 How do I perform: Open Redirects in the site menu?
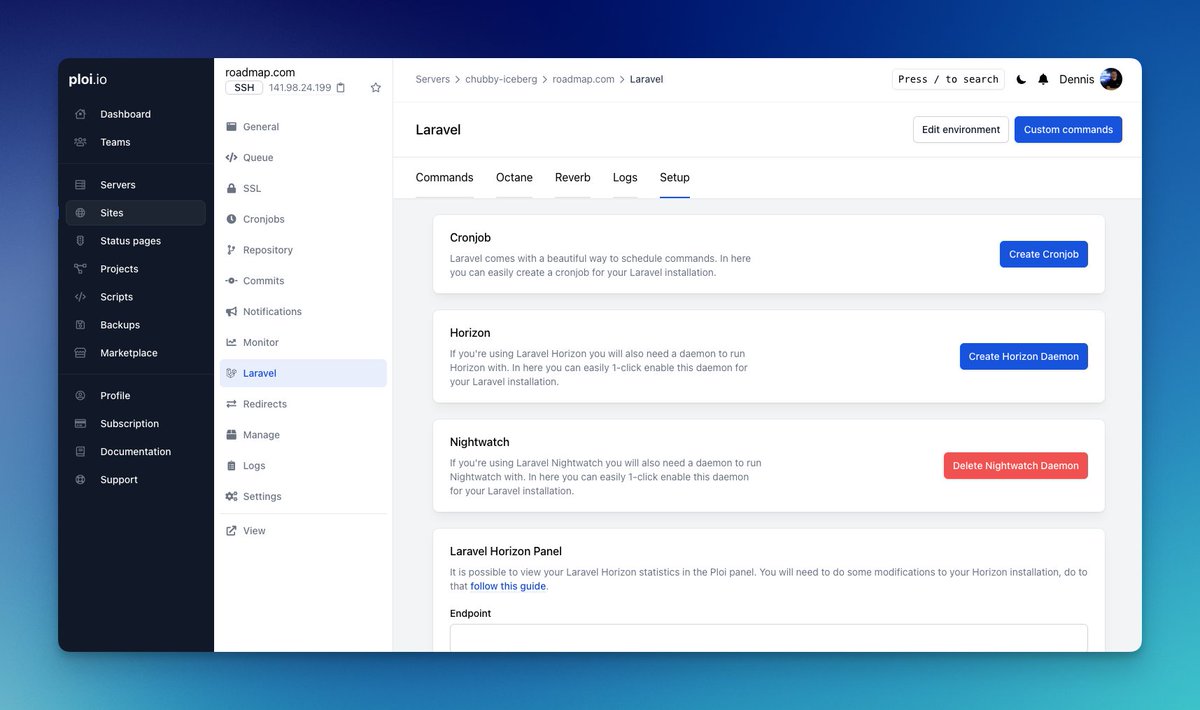pos(303,404)
